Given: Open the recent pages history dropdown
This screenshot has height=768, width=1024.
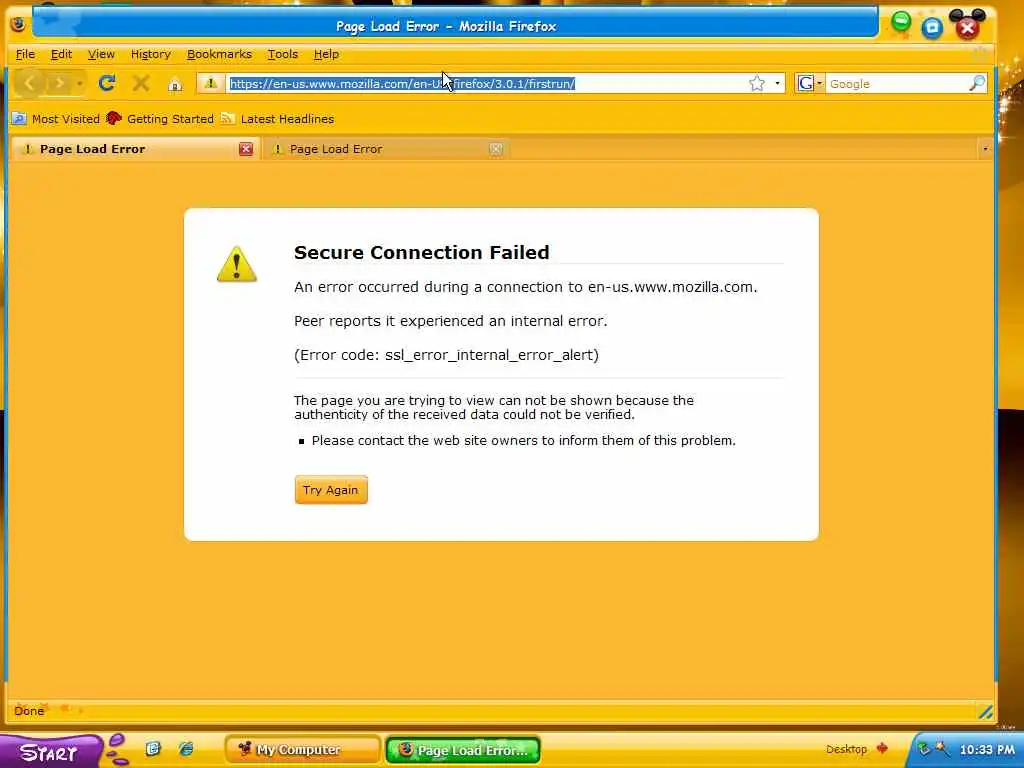Looking at the screenshot, I should [79, 84].
